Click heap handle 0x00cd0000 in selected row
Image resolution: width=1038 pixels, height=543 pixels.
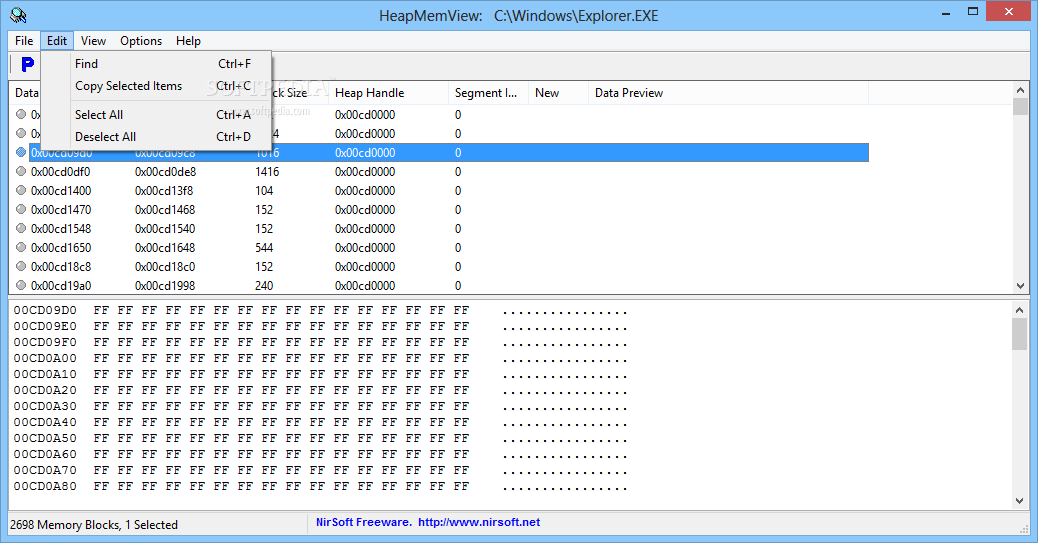click(x=365, y=152)
